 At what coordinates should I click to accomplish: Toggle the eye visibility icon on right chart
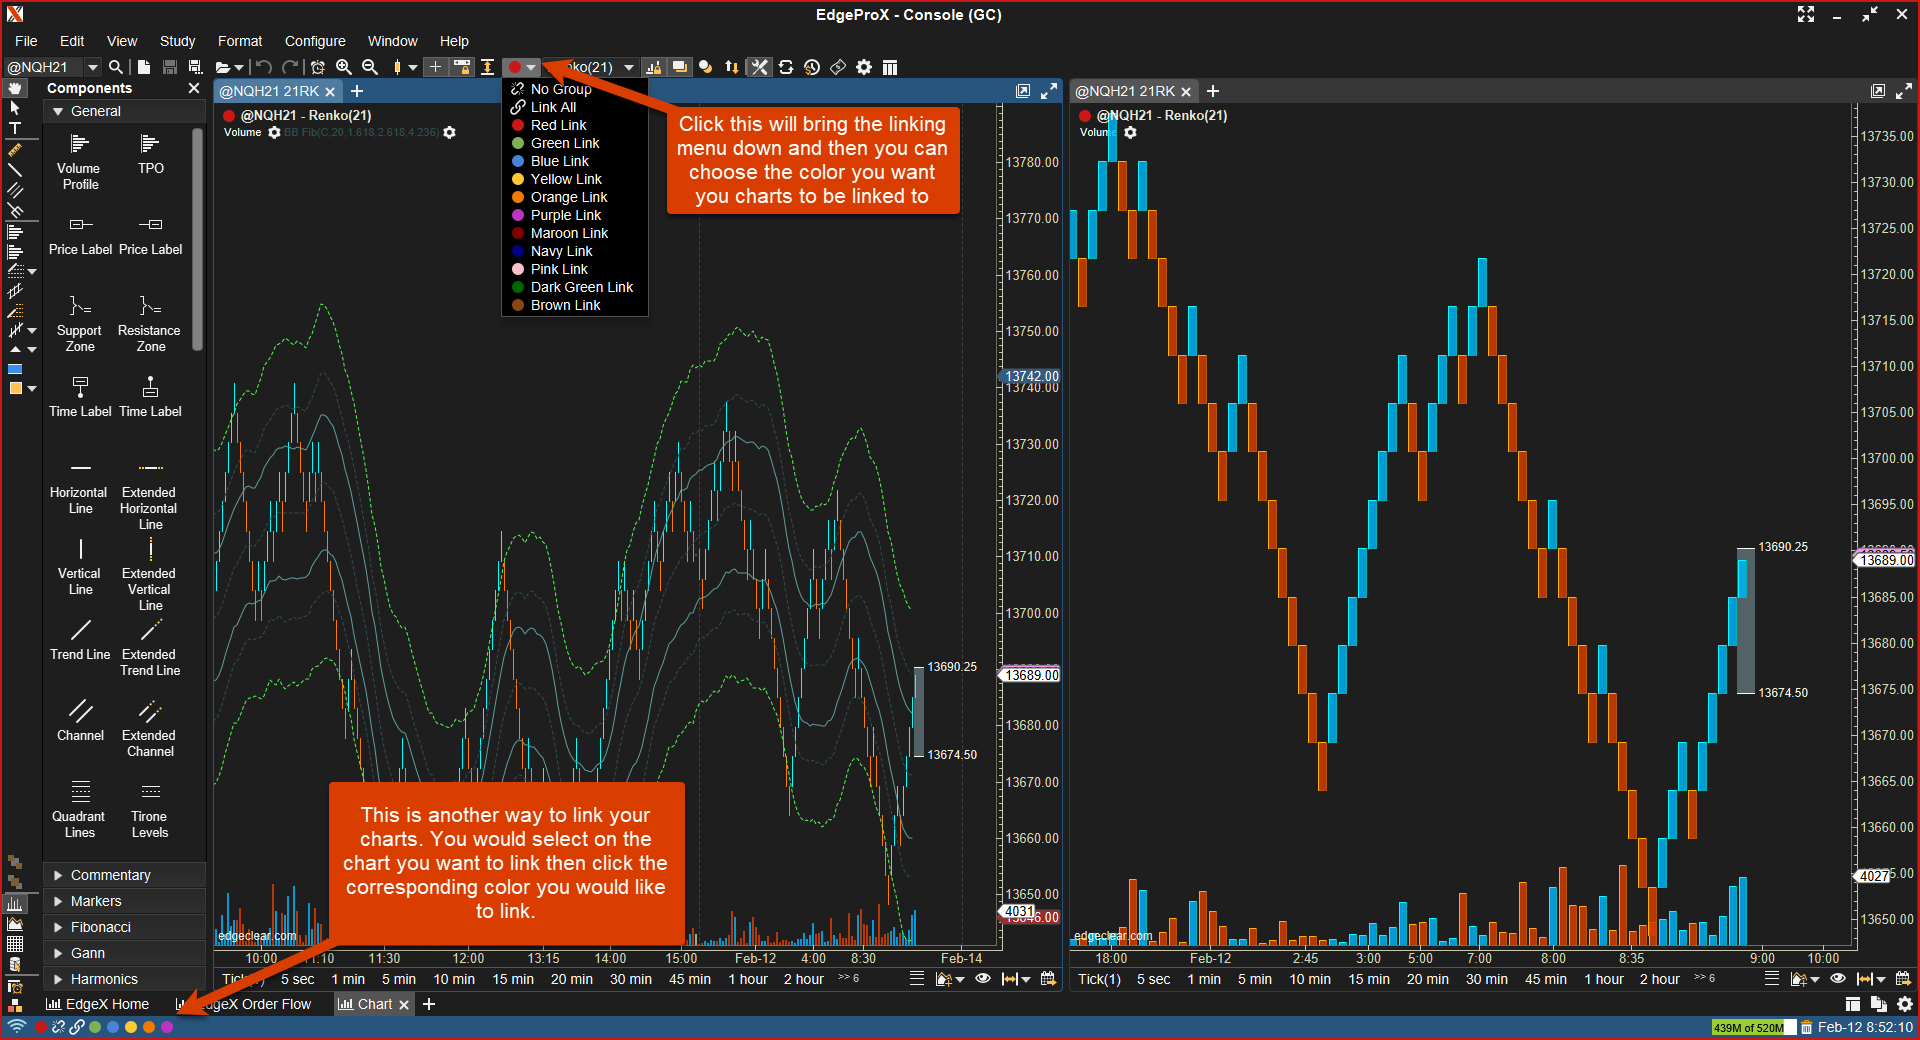pyautogui.click(x=1838, y=979)
